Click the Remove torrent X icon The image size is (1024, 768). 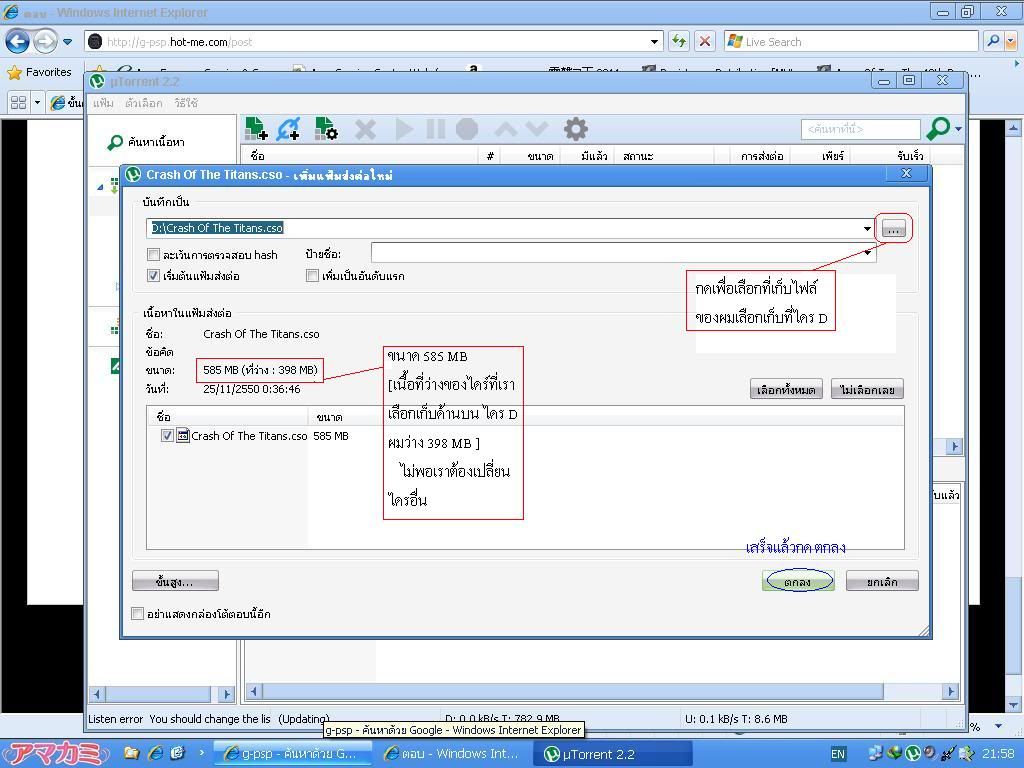click(366, 129)
